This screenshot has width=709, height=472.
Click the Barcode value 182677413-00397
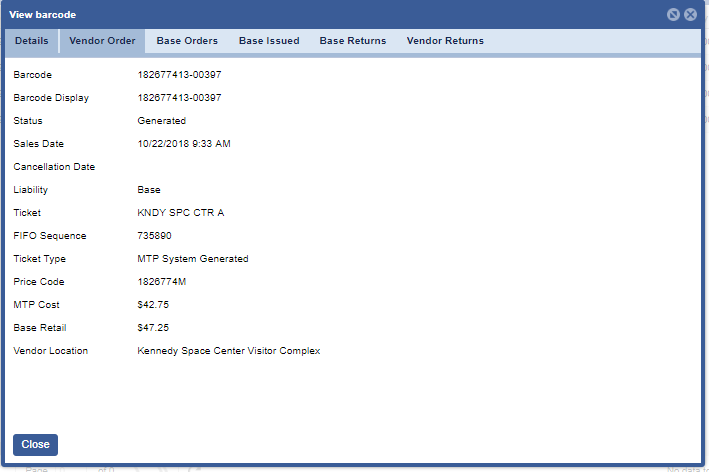coord(179,75)
